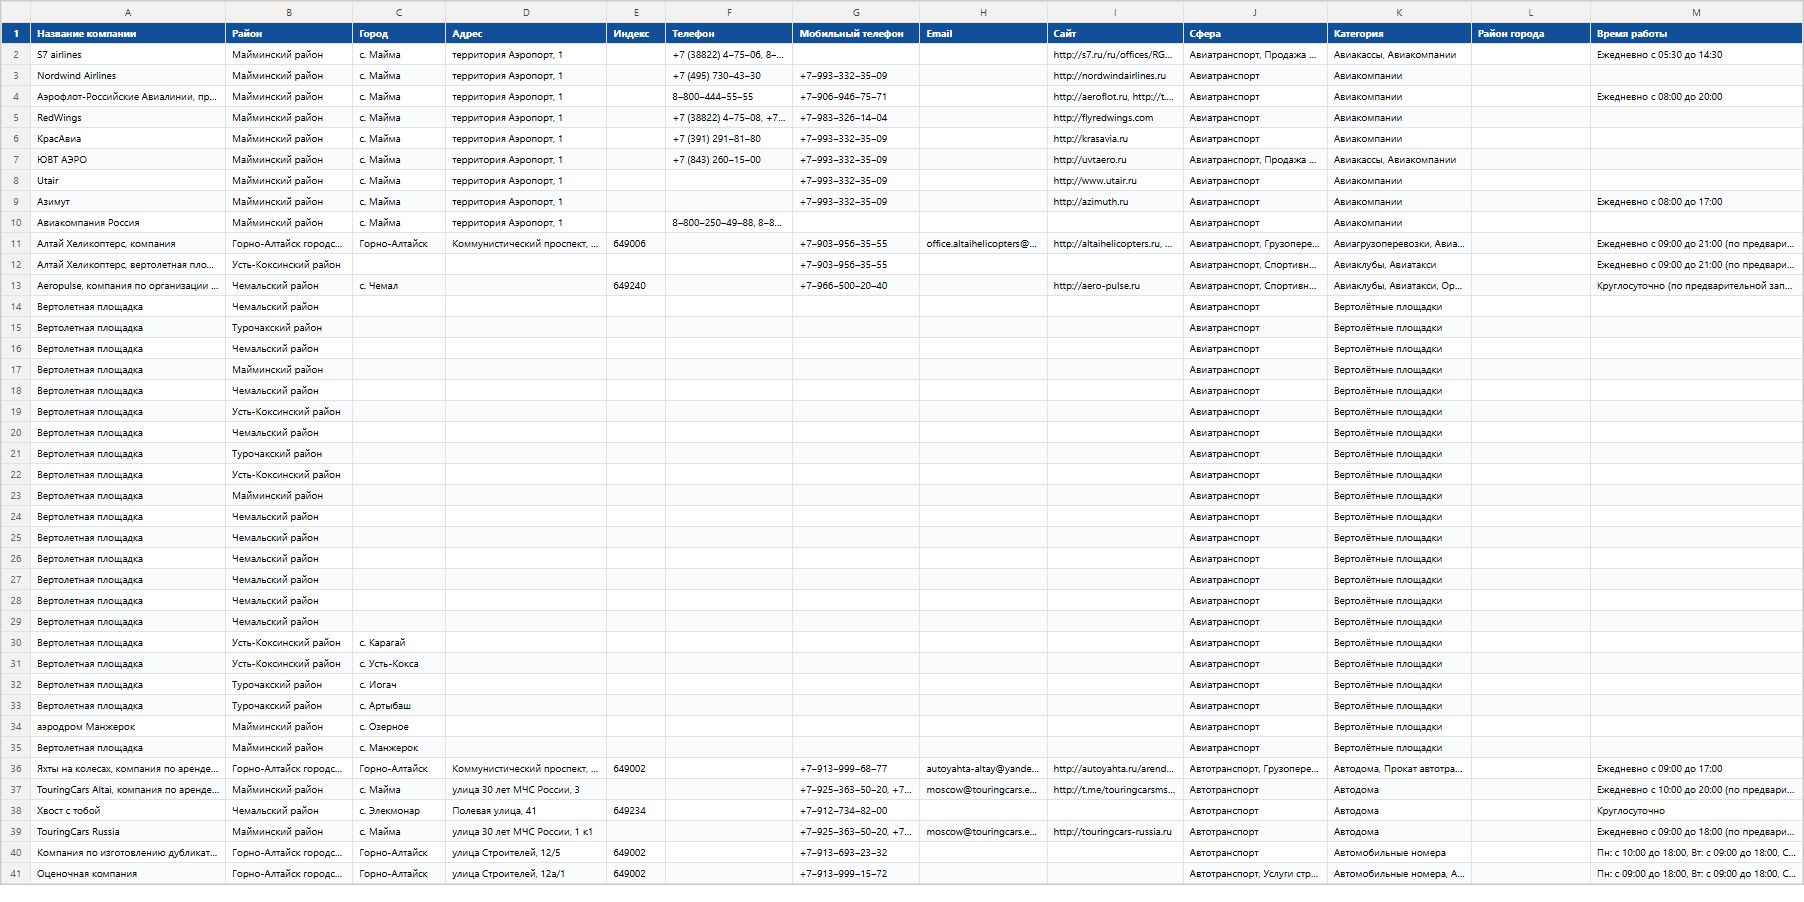Select index cell '649006'
The image size is (1804, 902).
[636, 244]
